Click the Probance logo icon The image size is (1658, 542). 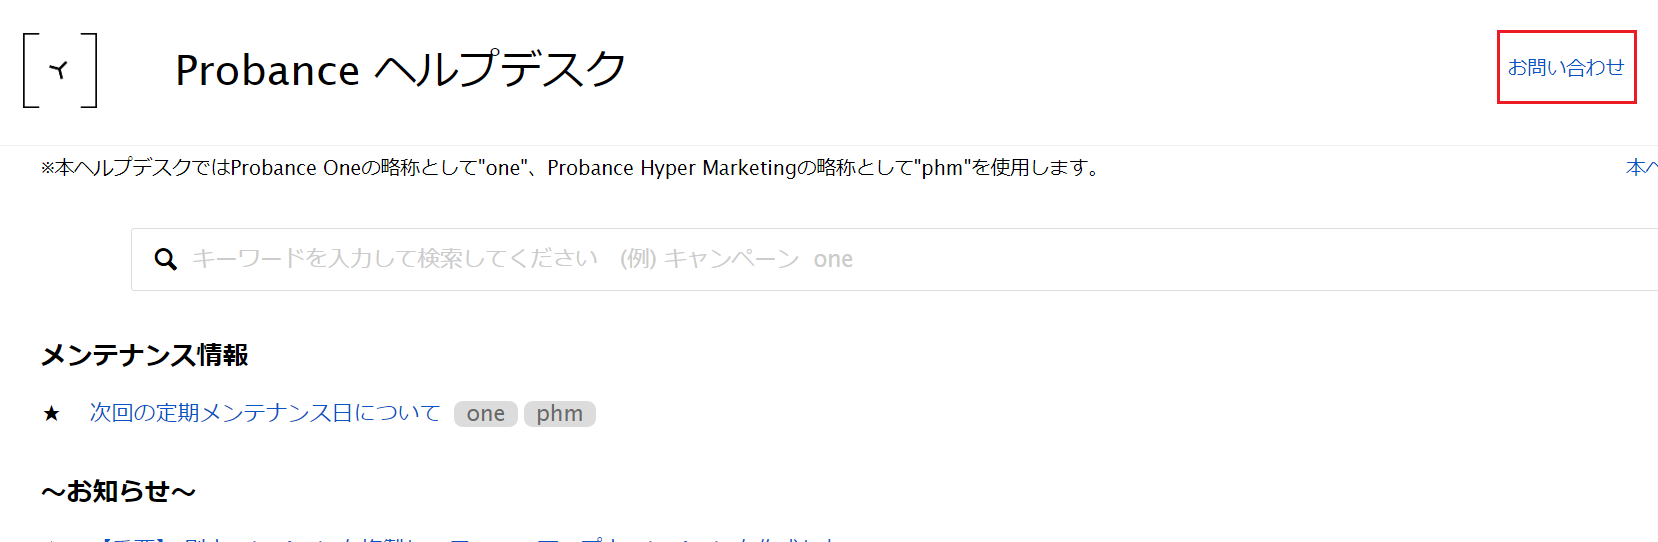pos(60,70)
